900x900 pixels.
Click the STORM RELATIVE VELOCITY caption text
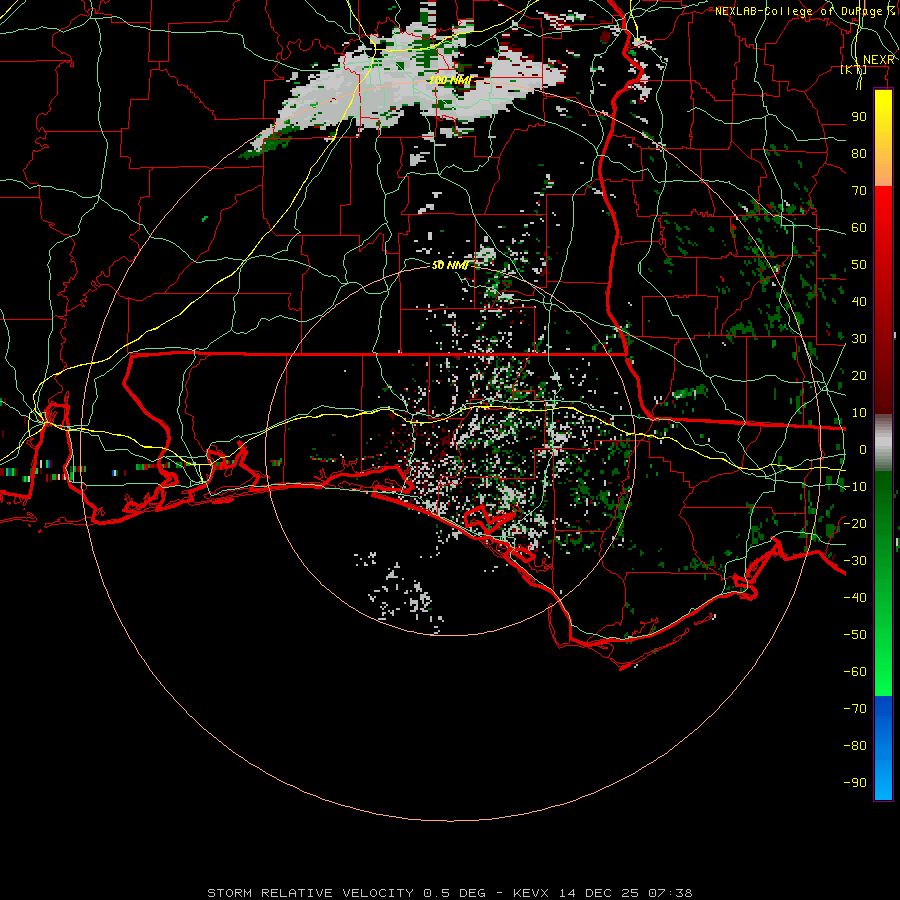click(310, 893)
